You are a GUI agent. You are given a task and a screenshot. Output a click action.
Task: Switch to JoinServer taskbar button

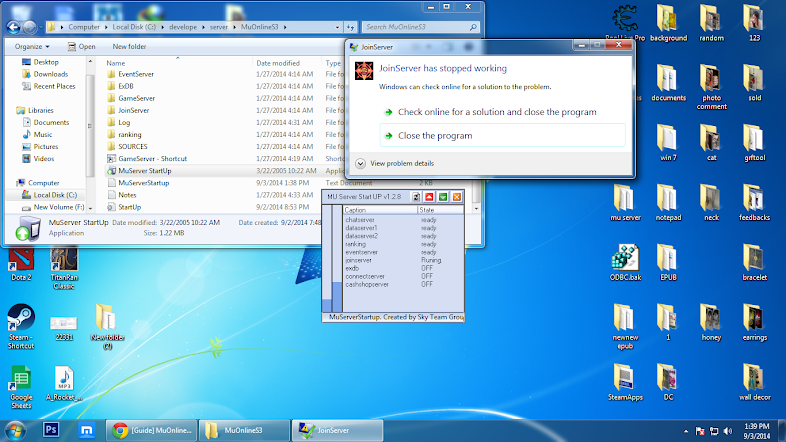pos(338,430)
